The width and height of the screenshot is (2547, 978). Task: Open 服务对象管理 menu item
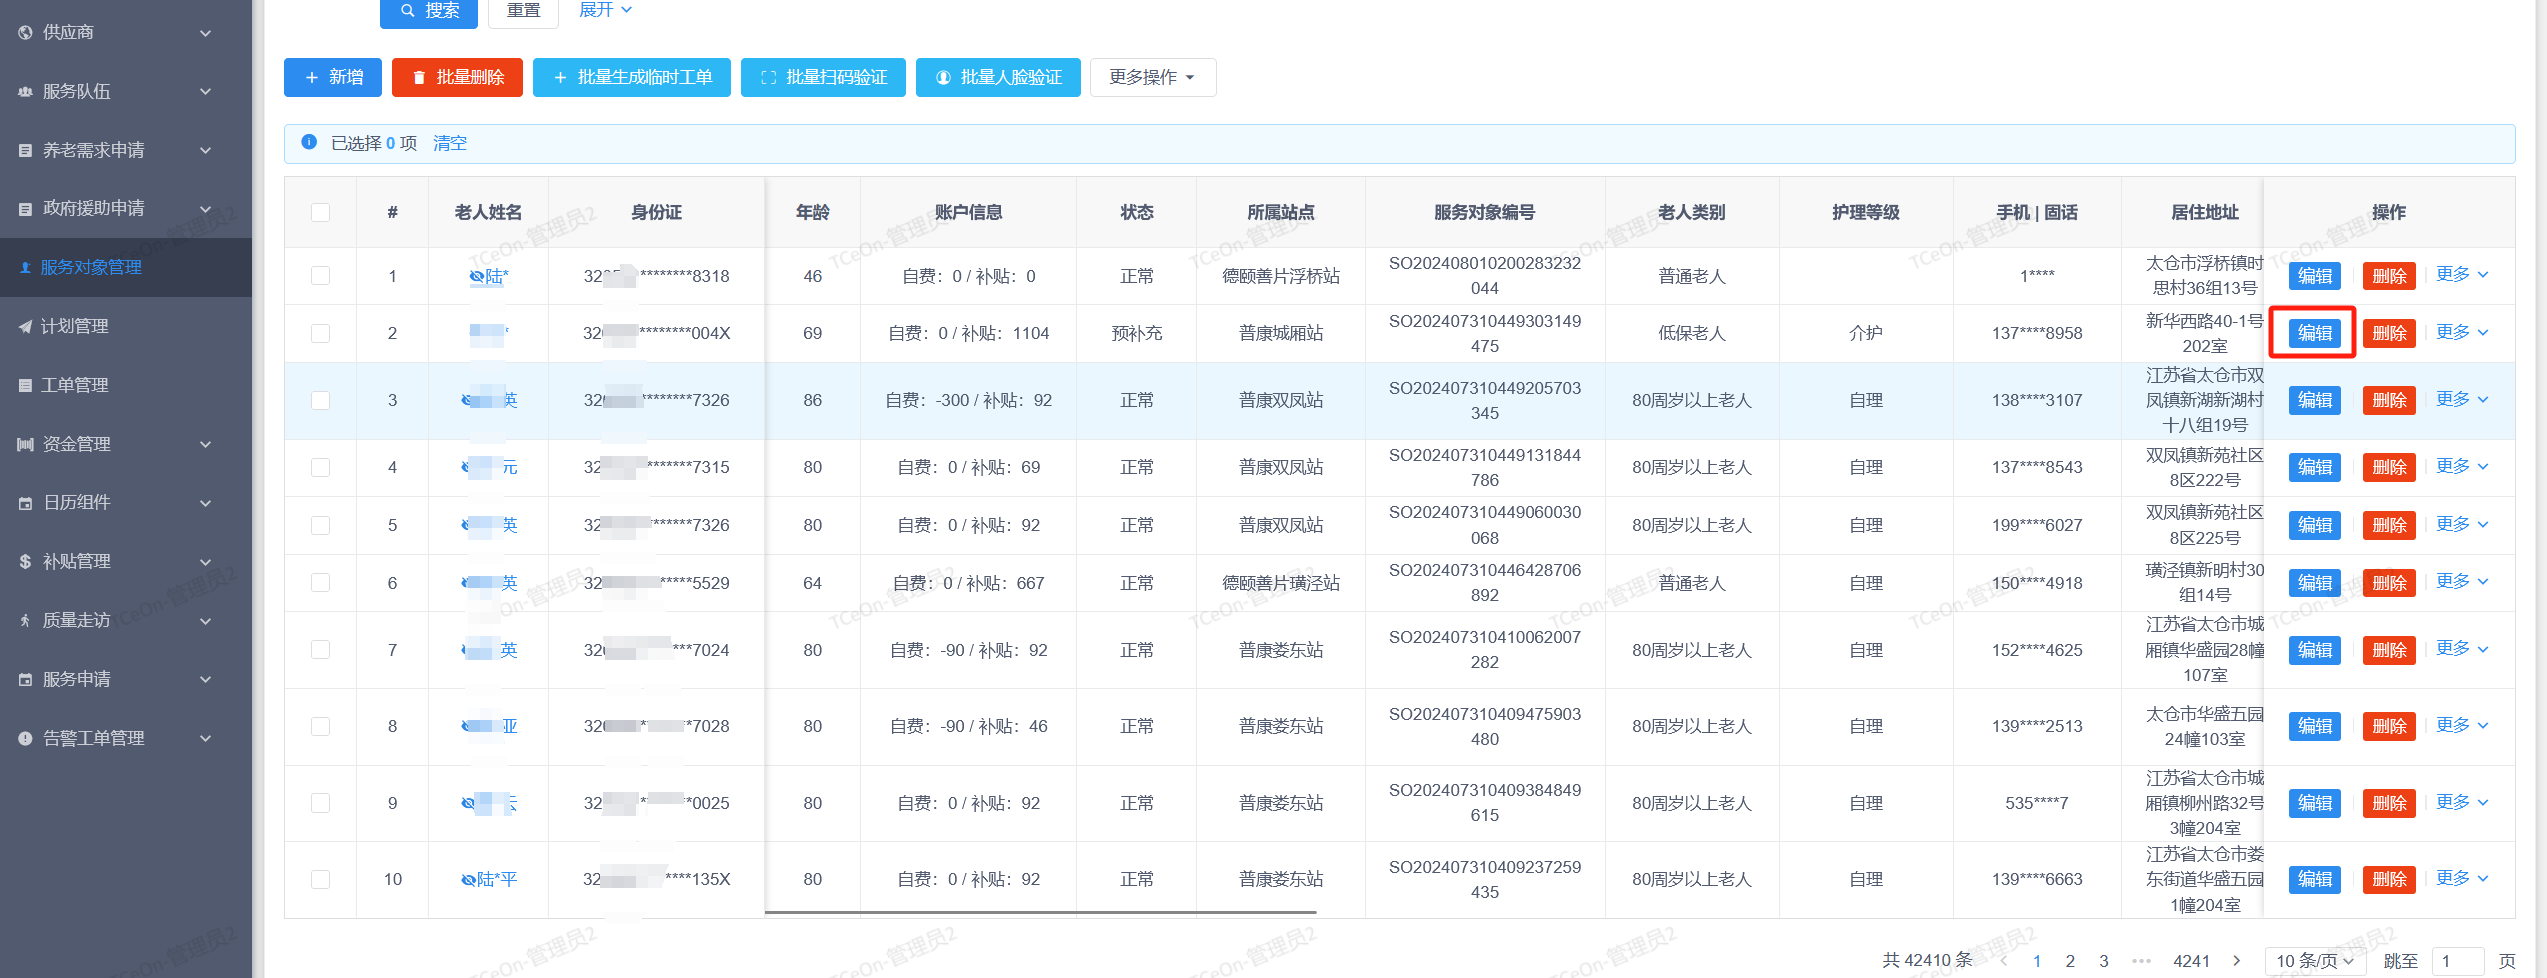pyautogui.click(x=126, y=267)
